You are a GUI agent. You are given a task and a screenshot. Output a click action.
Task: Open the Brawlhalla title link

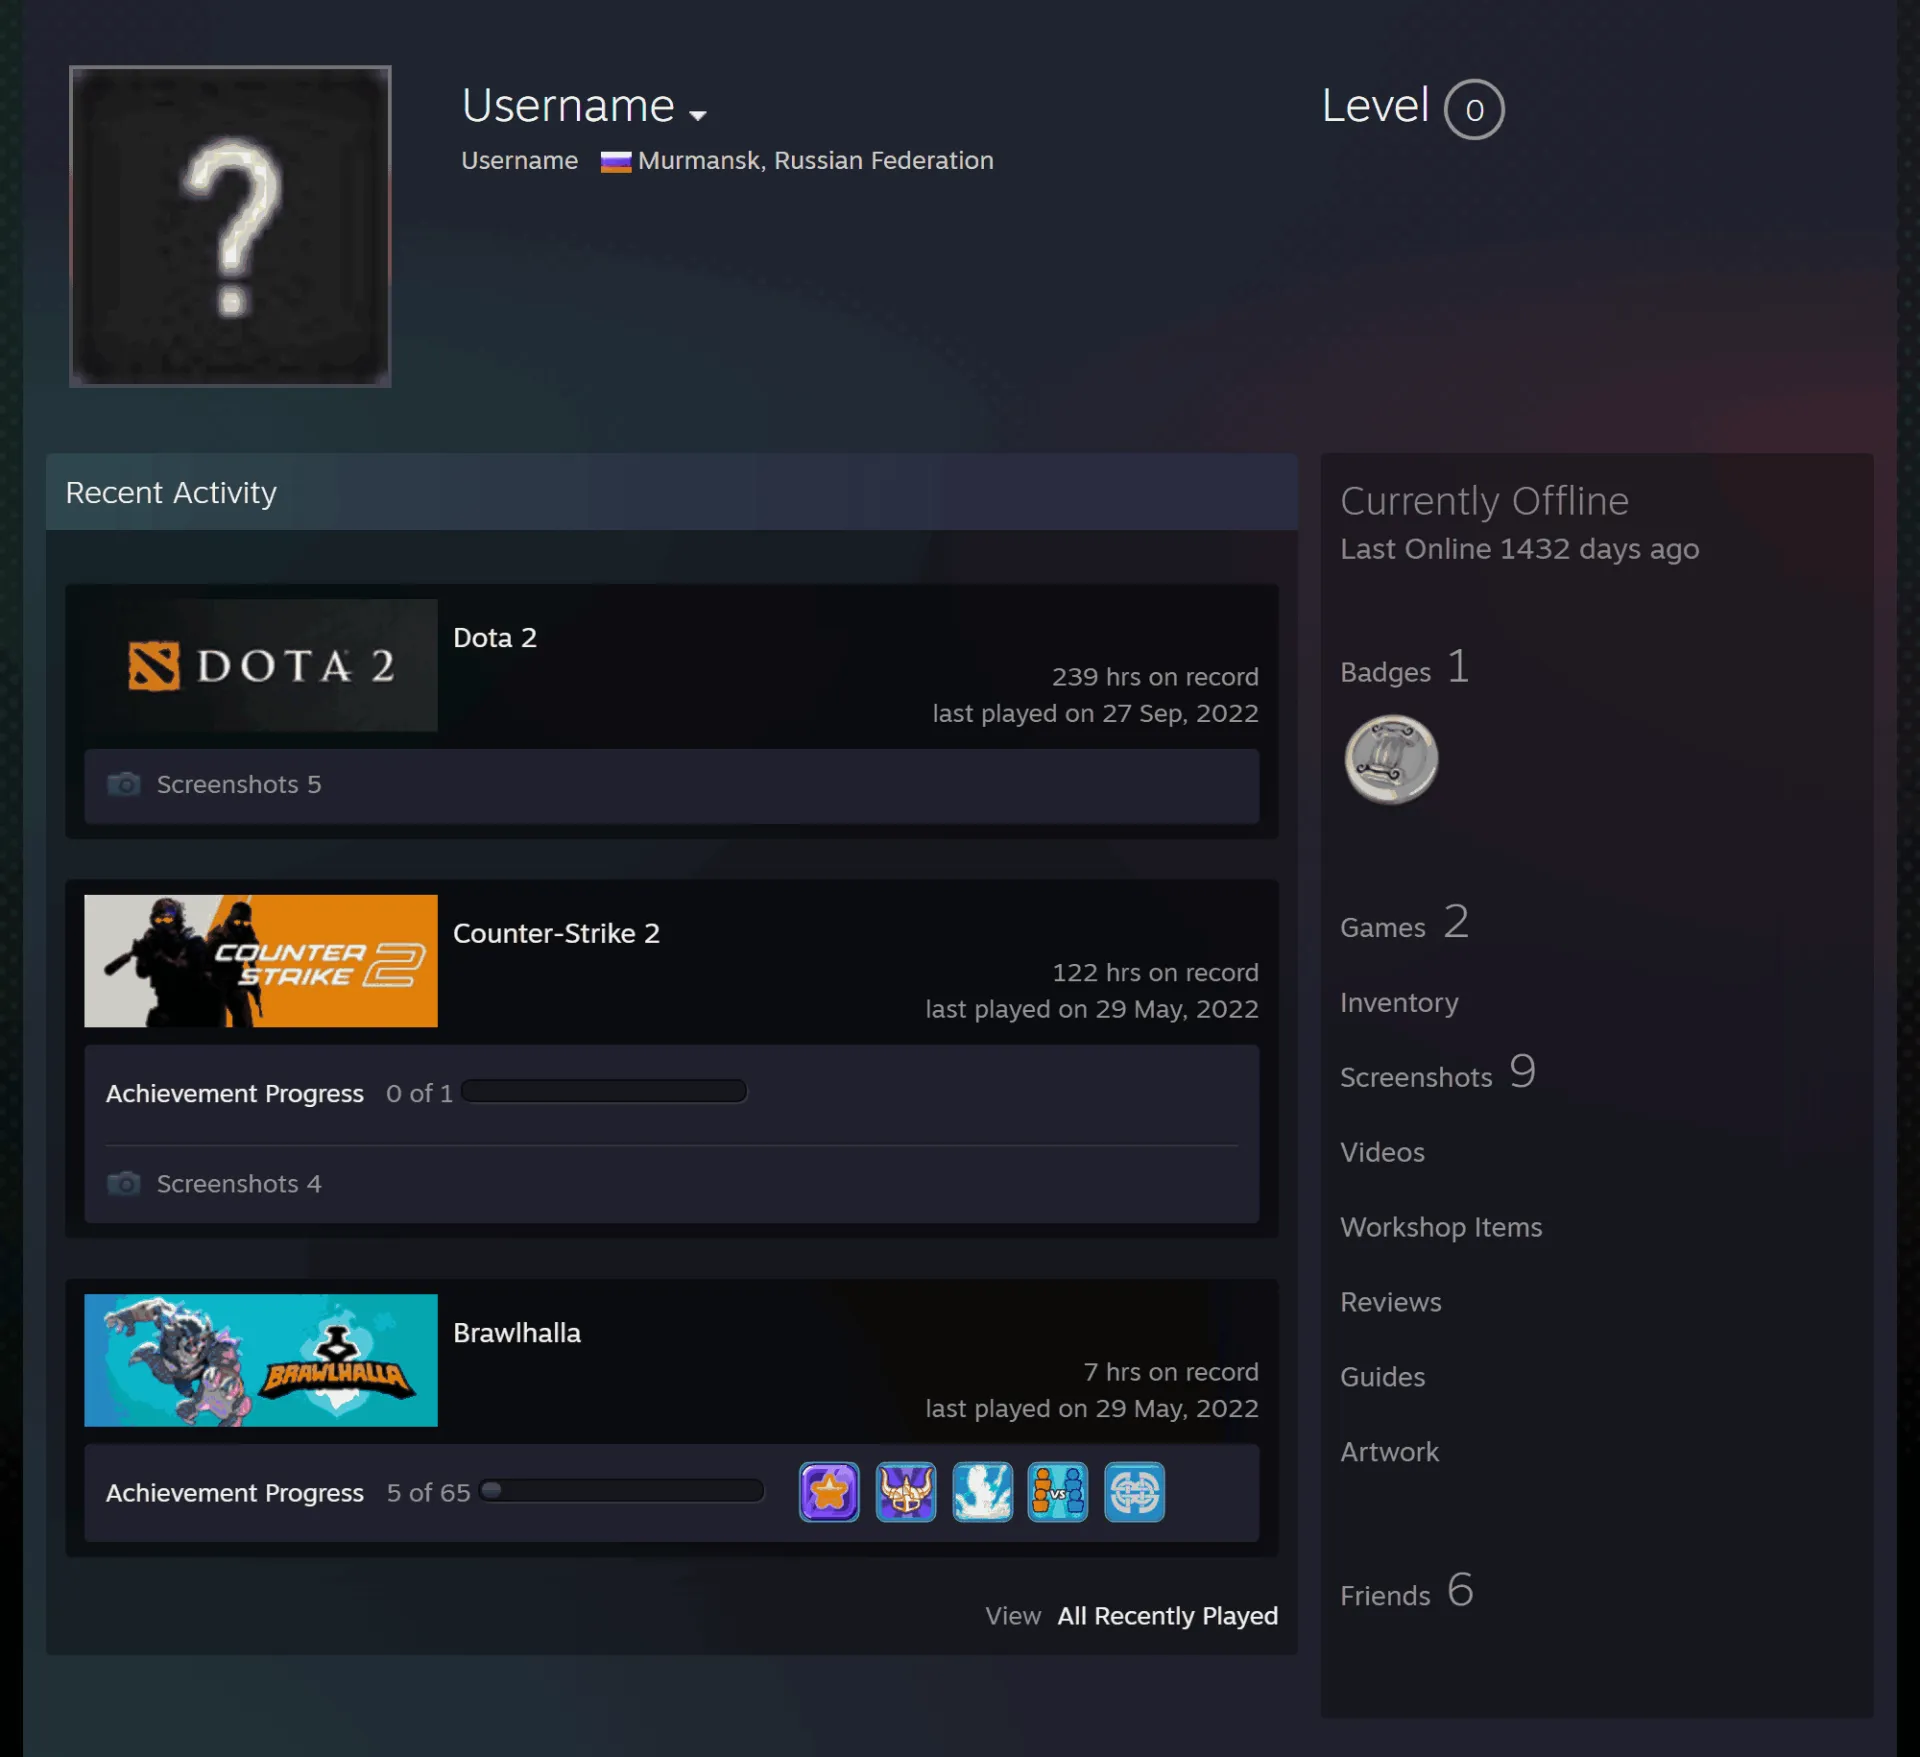(x=517, y=1333)
